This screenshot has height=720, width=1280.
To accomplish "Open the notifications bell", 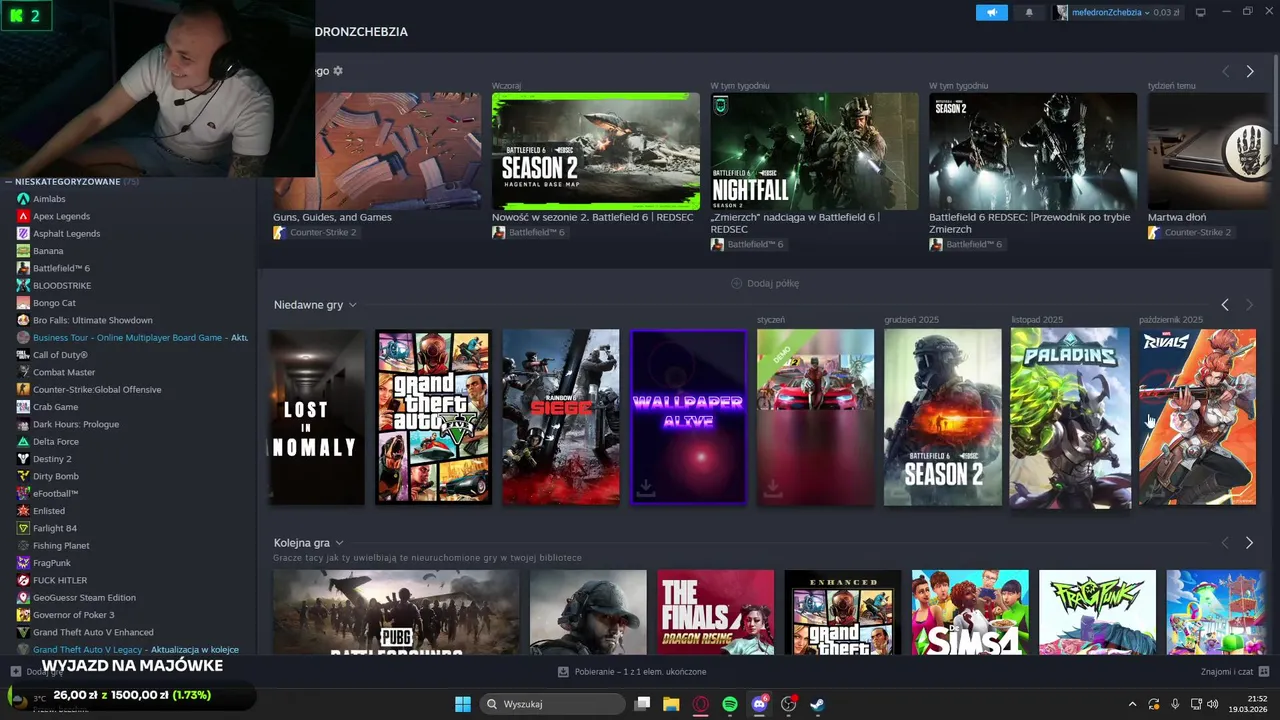I will tap(1029, 12).
